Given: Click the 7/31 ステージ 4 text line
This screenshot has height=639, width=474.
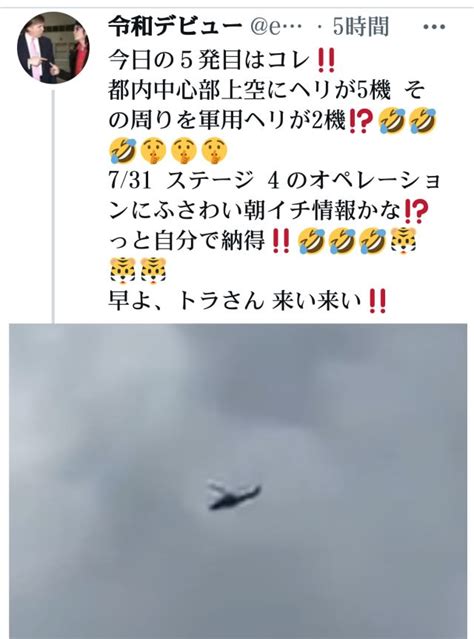Looking at the screenshot, I should (x=274, y=181).
